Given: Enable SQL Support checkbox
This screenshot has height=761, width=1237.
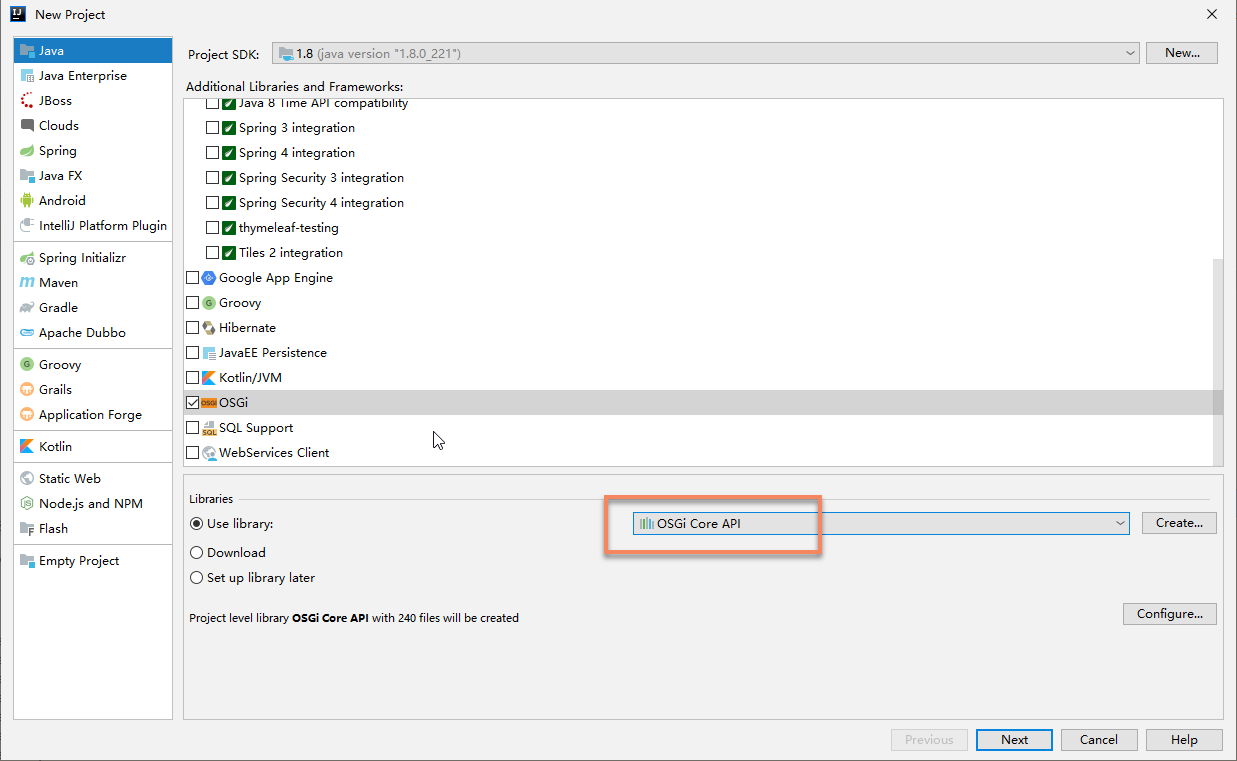Looking at the screenshot, I should [x=192, y=428].
